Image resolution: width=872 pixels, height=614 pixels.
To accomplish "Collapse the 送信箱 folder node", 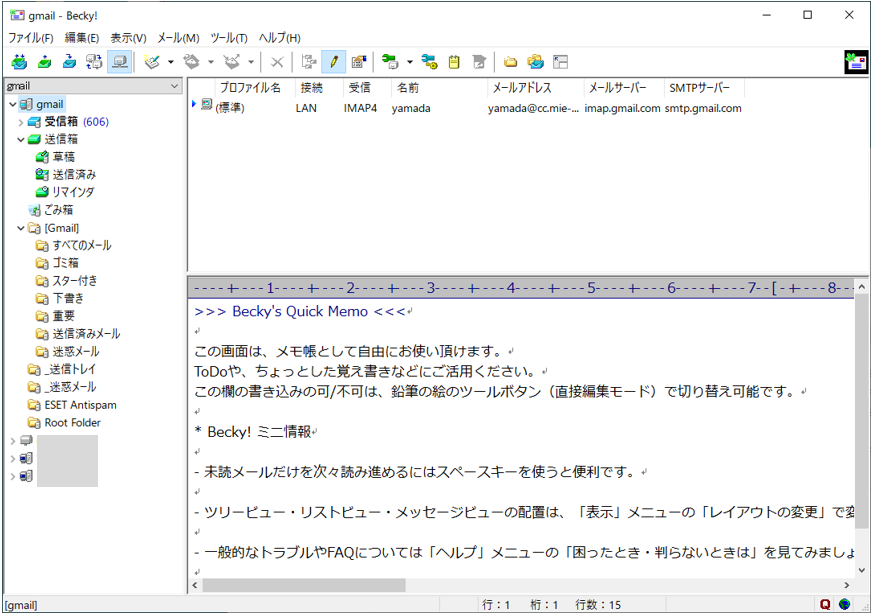I will 21,140.
